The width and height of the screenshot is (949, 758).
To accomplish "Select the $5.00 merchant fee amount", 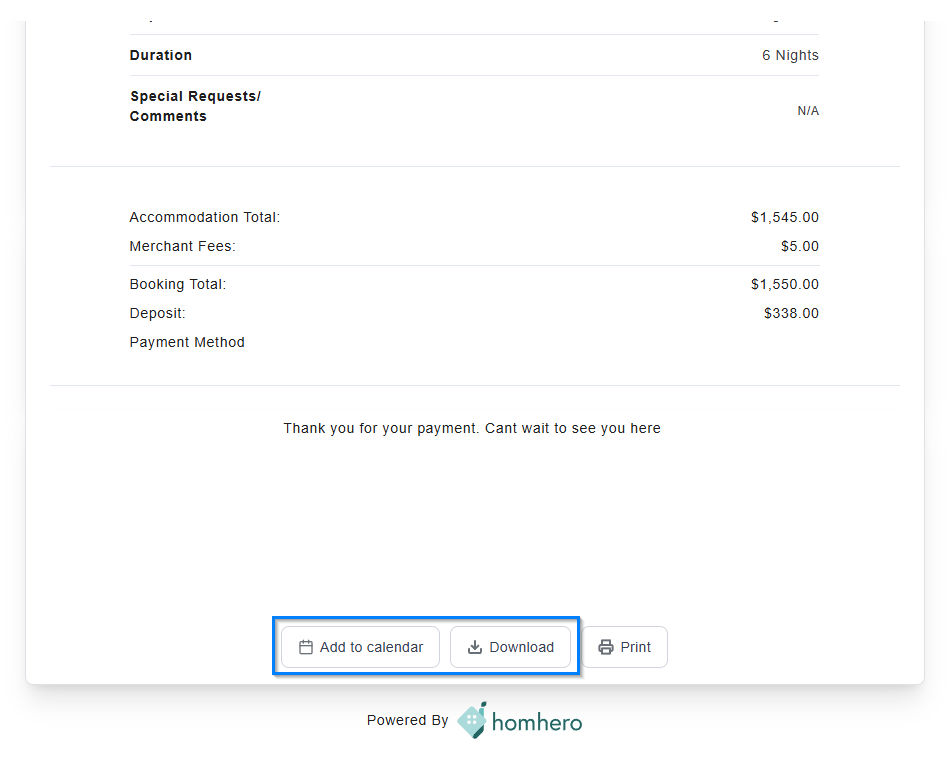I will point(800,246).
